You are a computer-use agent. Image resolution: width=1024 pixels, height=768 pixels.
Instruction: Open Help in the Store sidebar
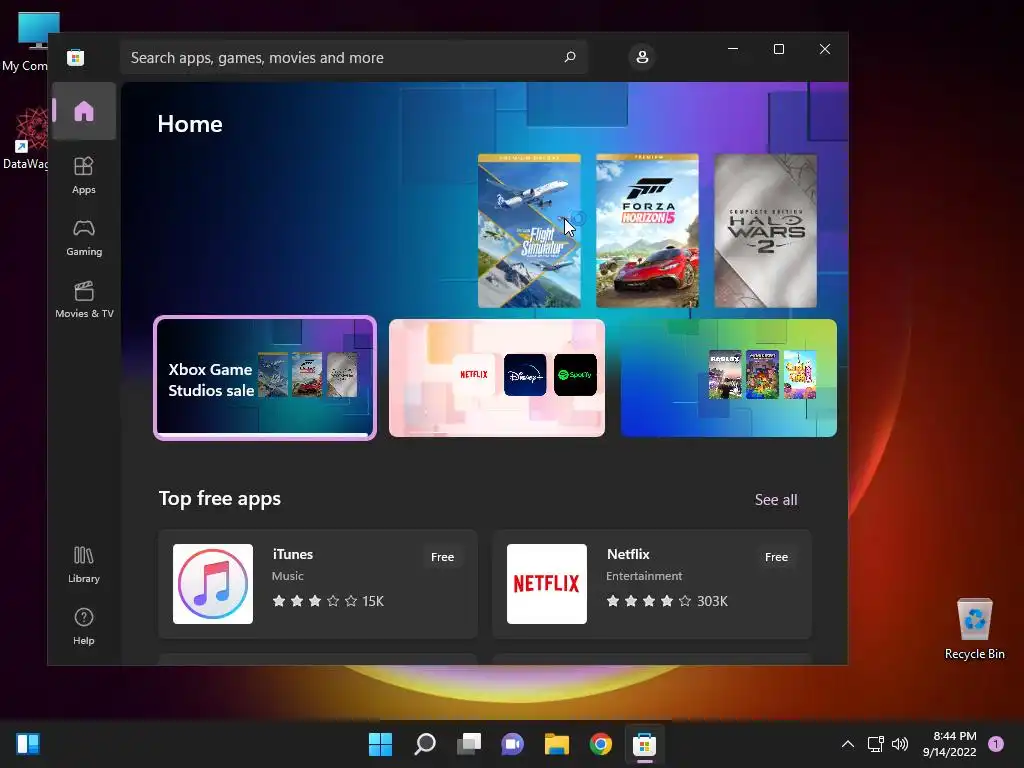(x=84, y=627)
